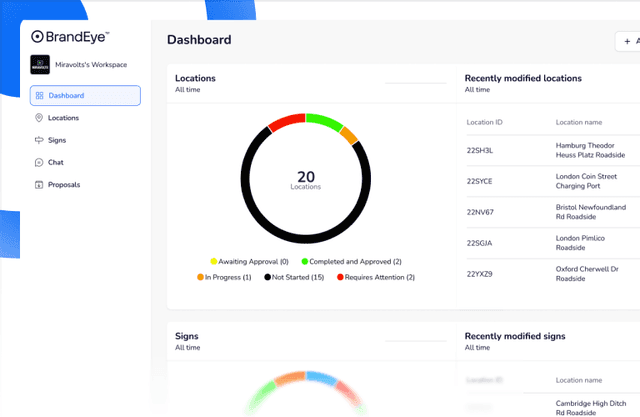Click the black Not Started chart segment
The width and height of the screenshot is (640, 417).
click(306, 239)
